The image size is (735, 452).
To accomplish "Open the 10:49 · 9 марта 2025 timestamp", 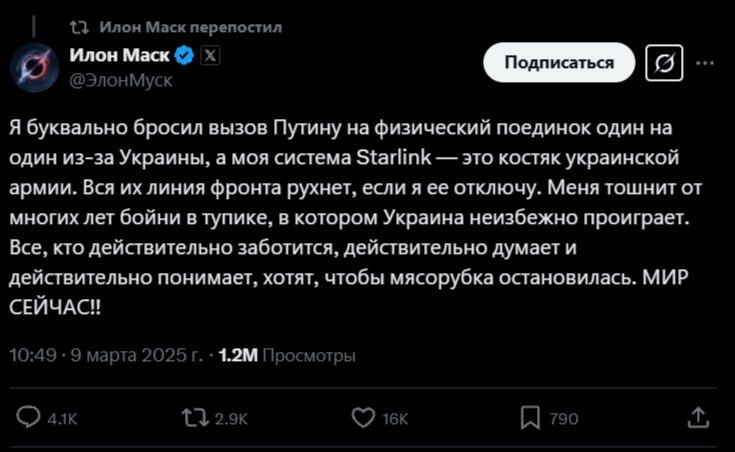I will [106, 355].
